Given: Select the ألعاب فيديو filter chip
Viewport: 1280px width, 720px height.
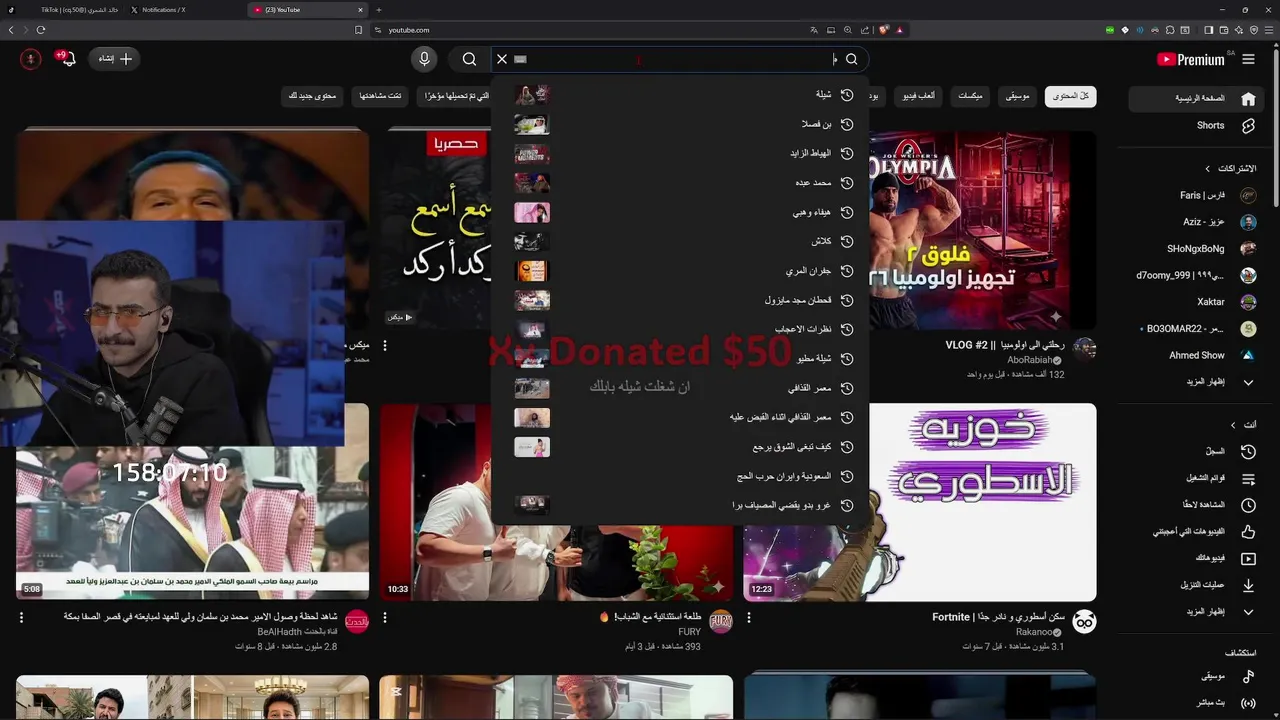Looking at the screenshot, I should click(x=918, y=96).
